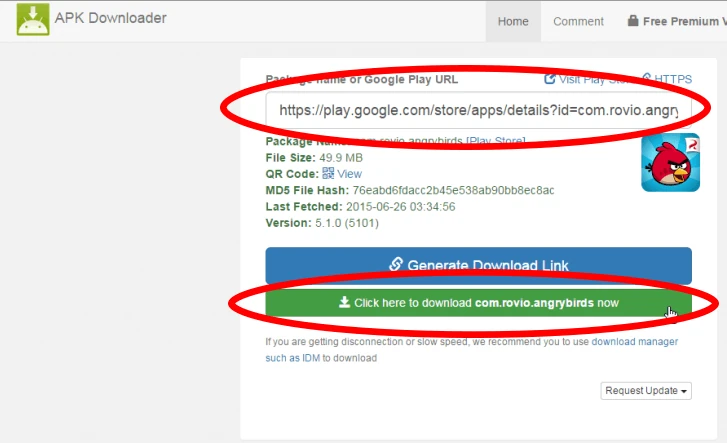Click the download arrow icon on green button
This screenshot has height=443, width=727.
pos(344,302)
